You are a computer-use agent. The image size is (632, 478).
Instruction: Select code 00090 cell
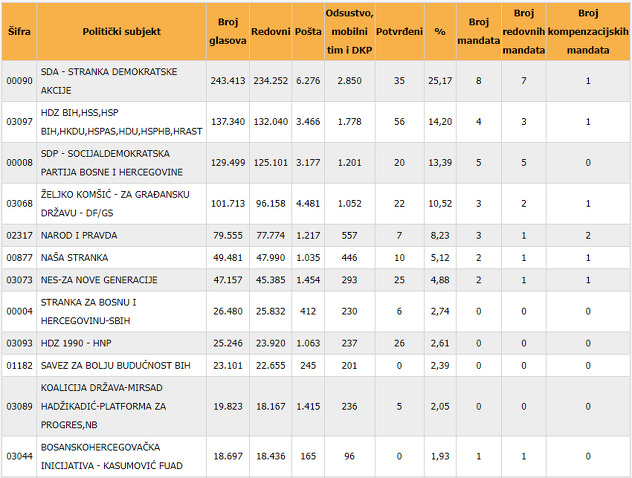[x=19, y=81]
